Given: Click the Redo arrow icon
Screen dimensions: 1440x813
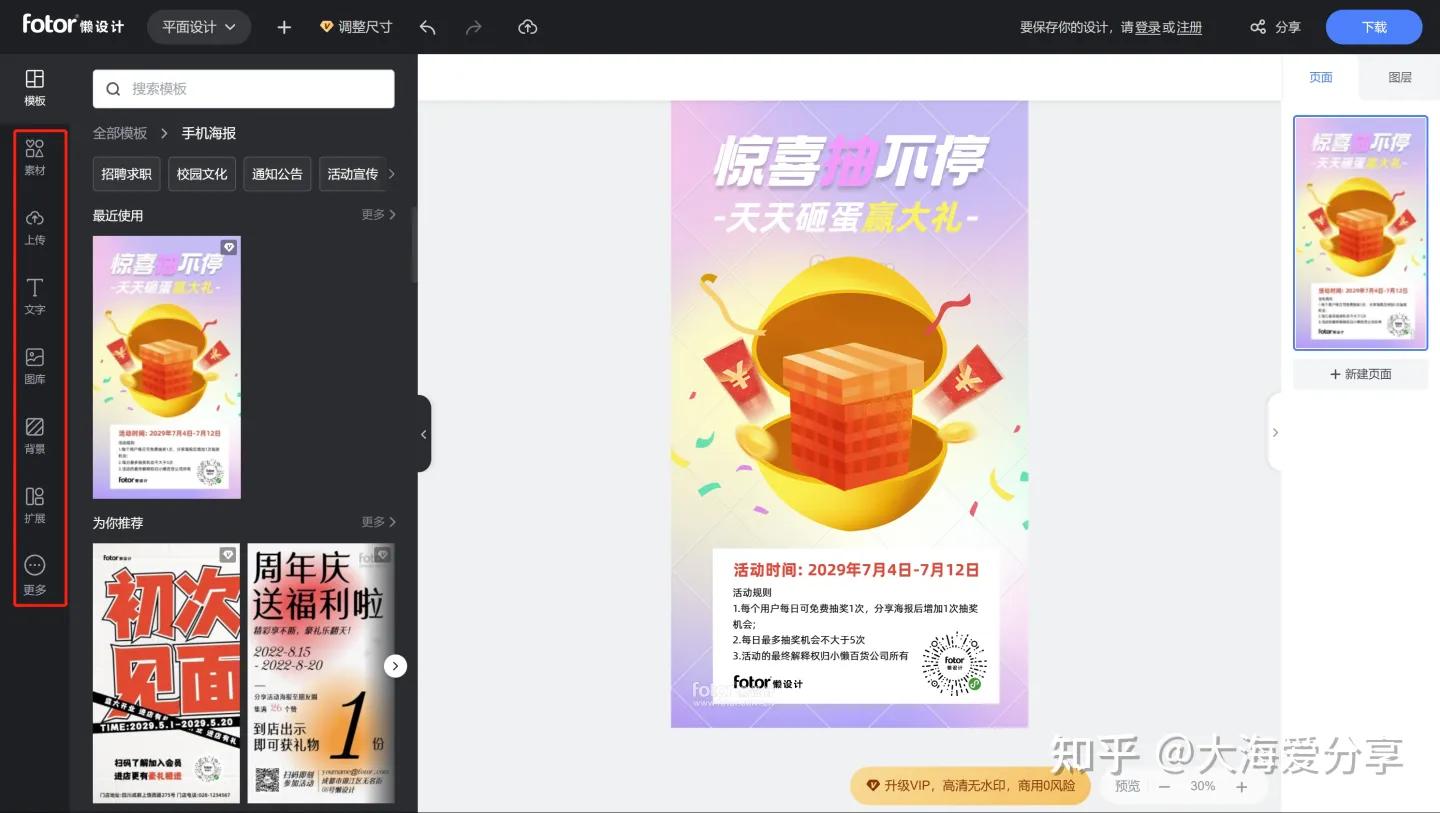Looking at the screenshot, I should pos(473,27).
